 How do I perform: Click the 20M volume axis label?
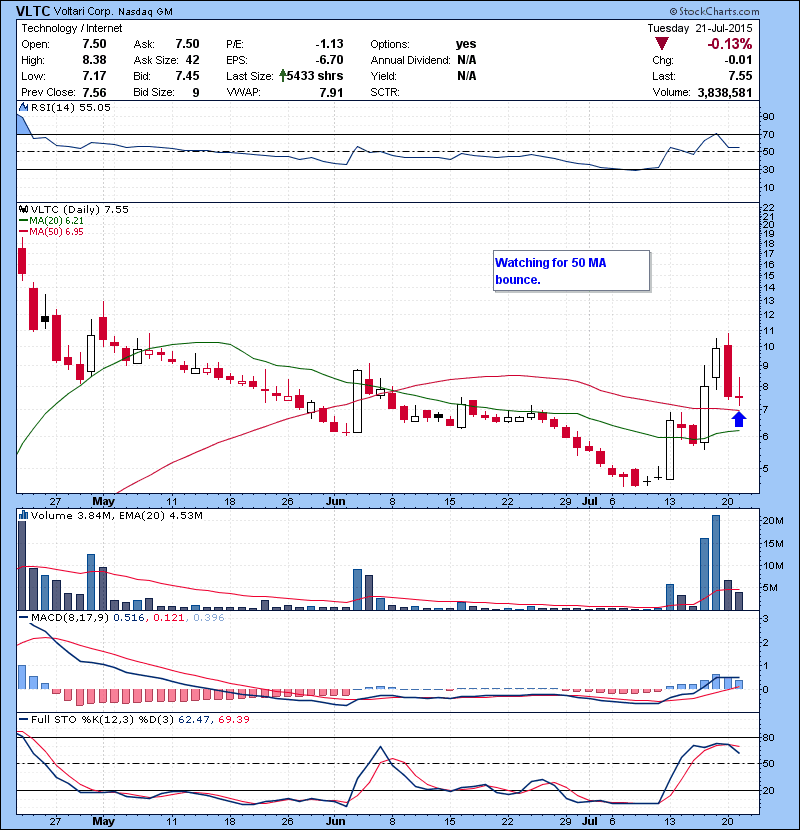click(772, 520)
